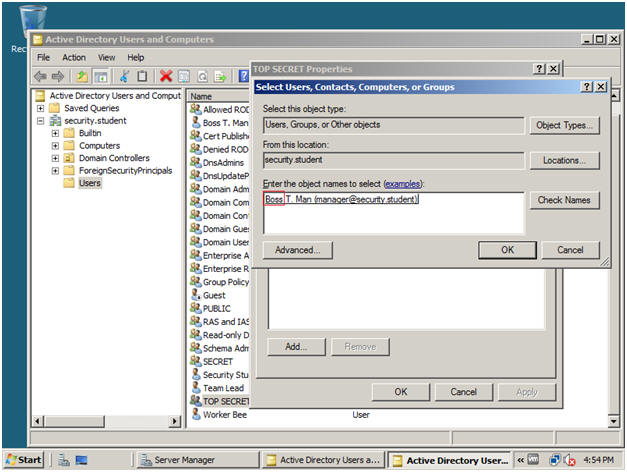Click the Server Manager quick launch icon
The height and width of the screenshot is (472, 627).
(64, 460)
